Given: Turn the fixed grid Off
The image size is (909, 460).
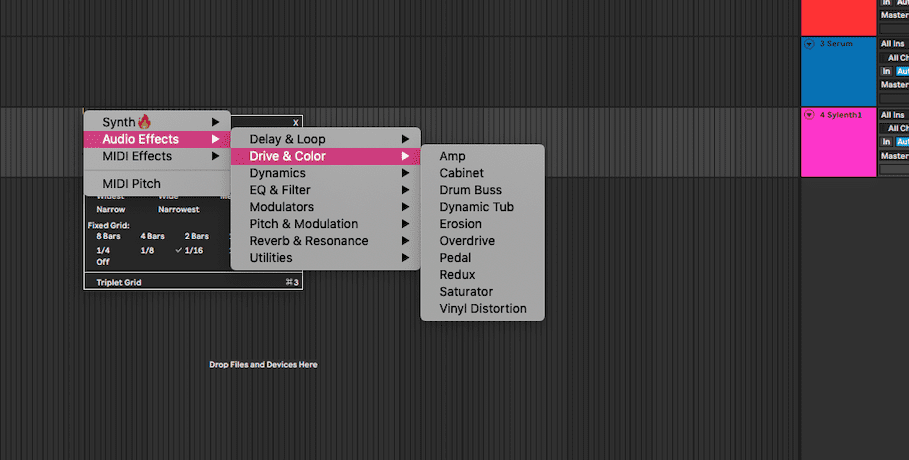Looking at the screenshot, I should 103,262.
